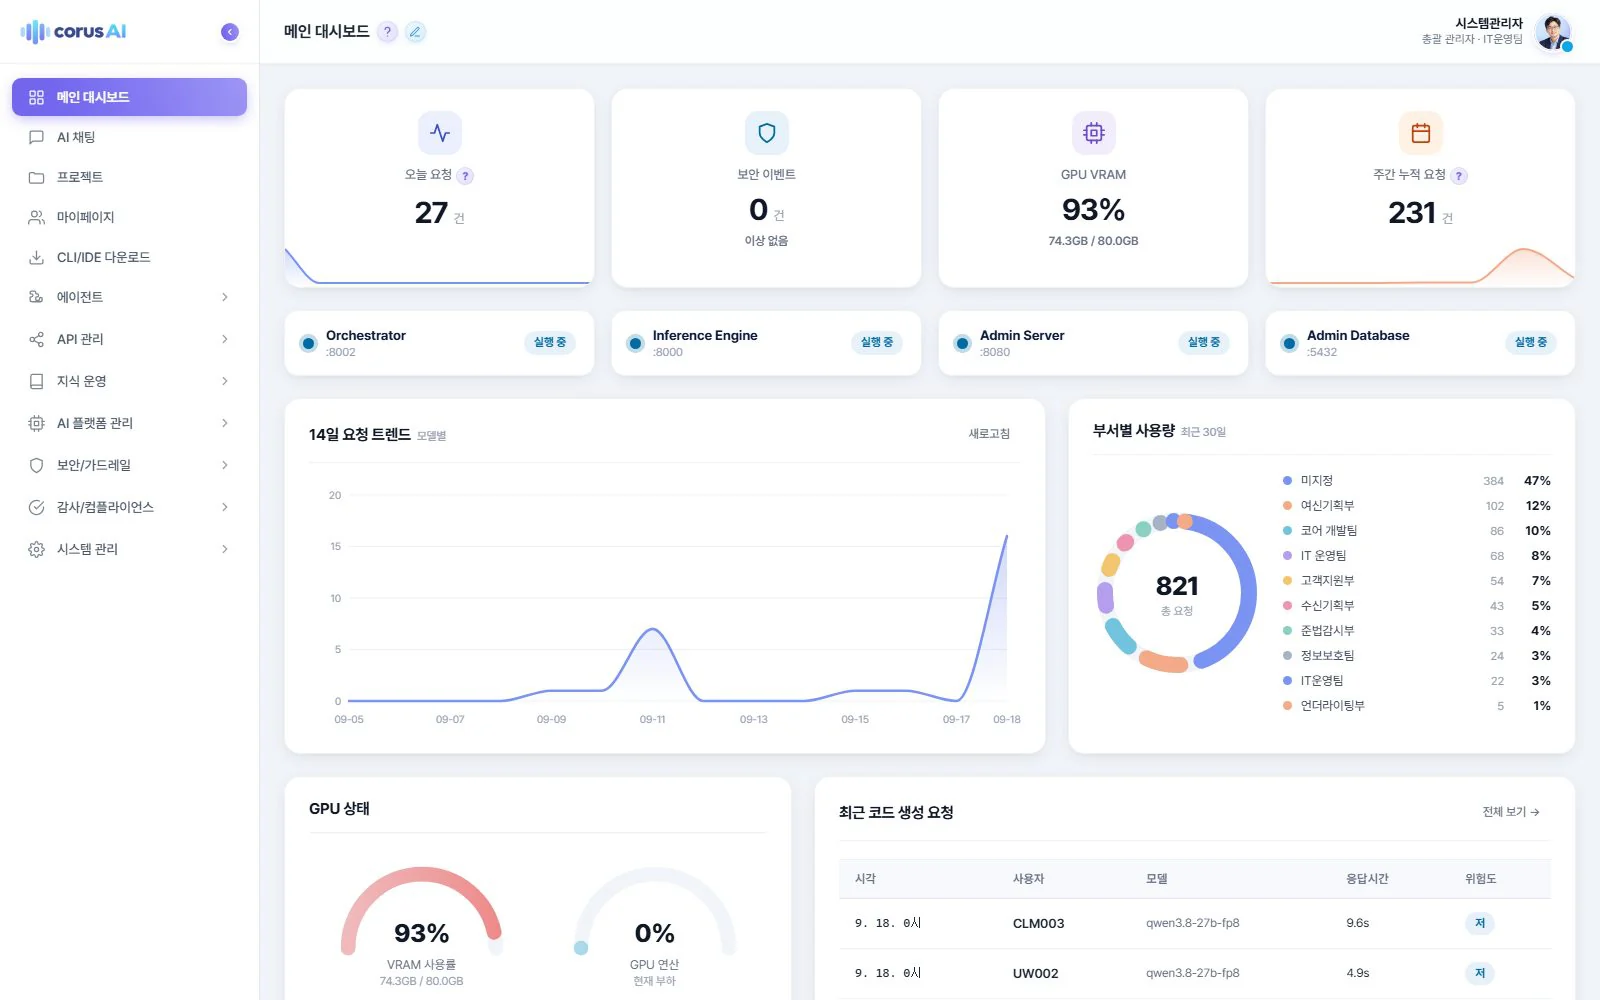Open the AI 채팅 menu item

coord(129,137)
